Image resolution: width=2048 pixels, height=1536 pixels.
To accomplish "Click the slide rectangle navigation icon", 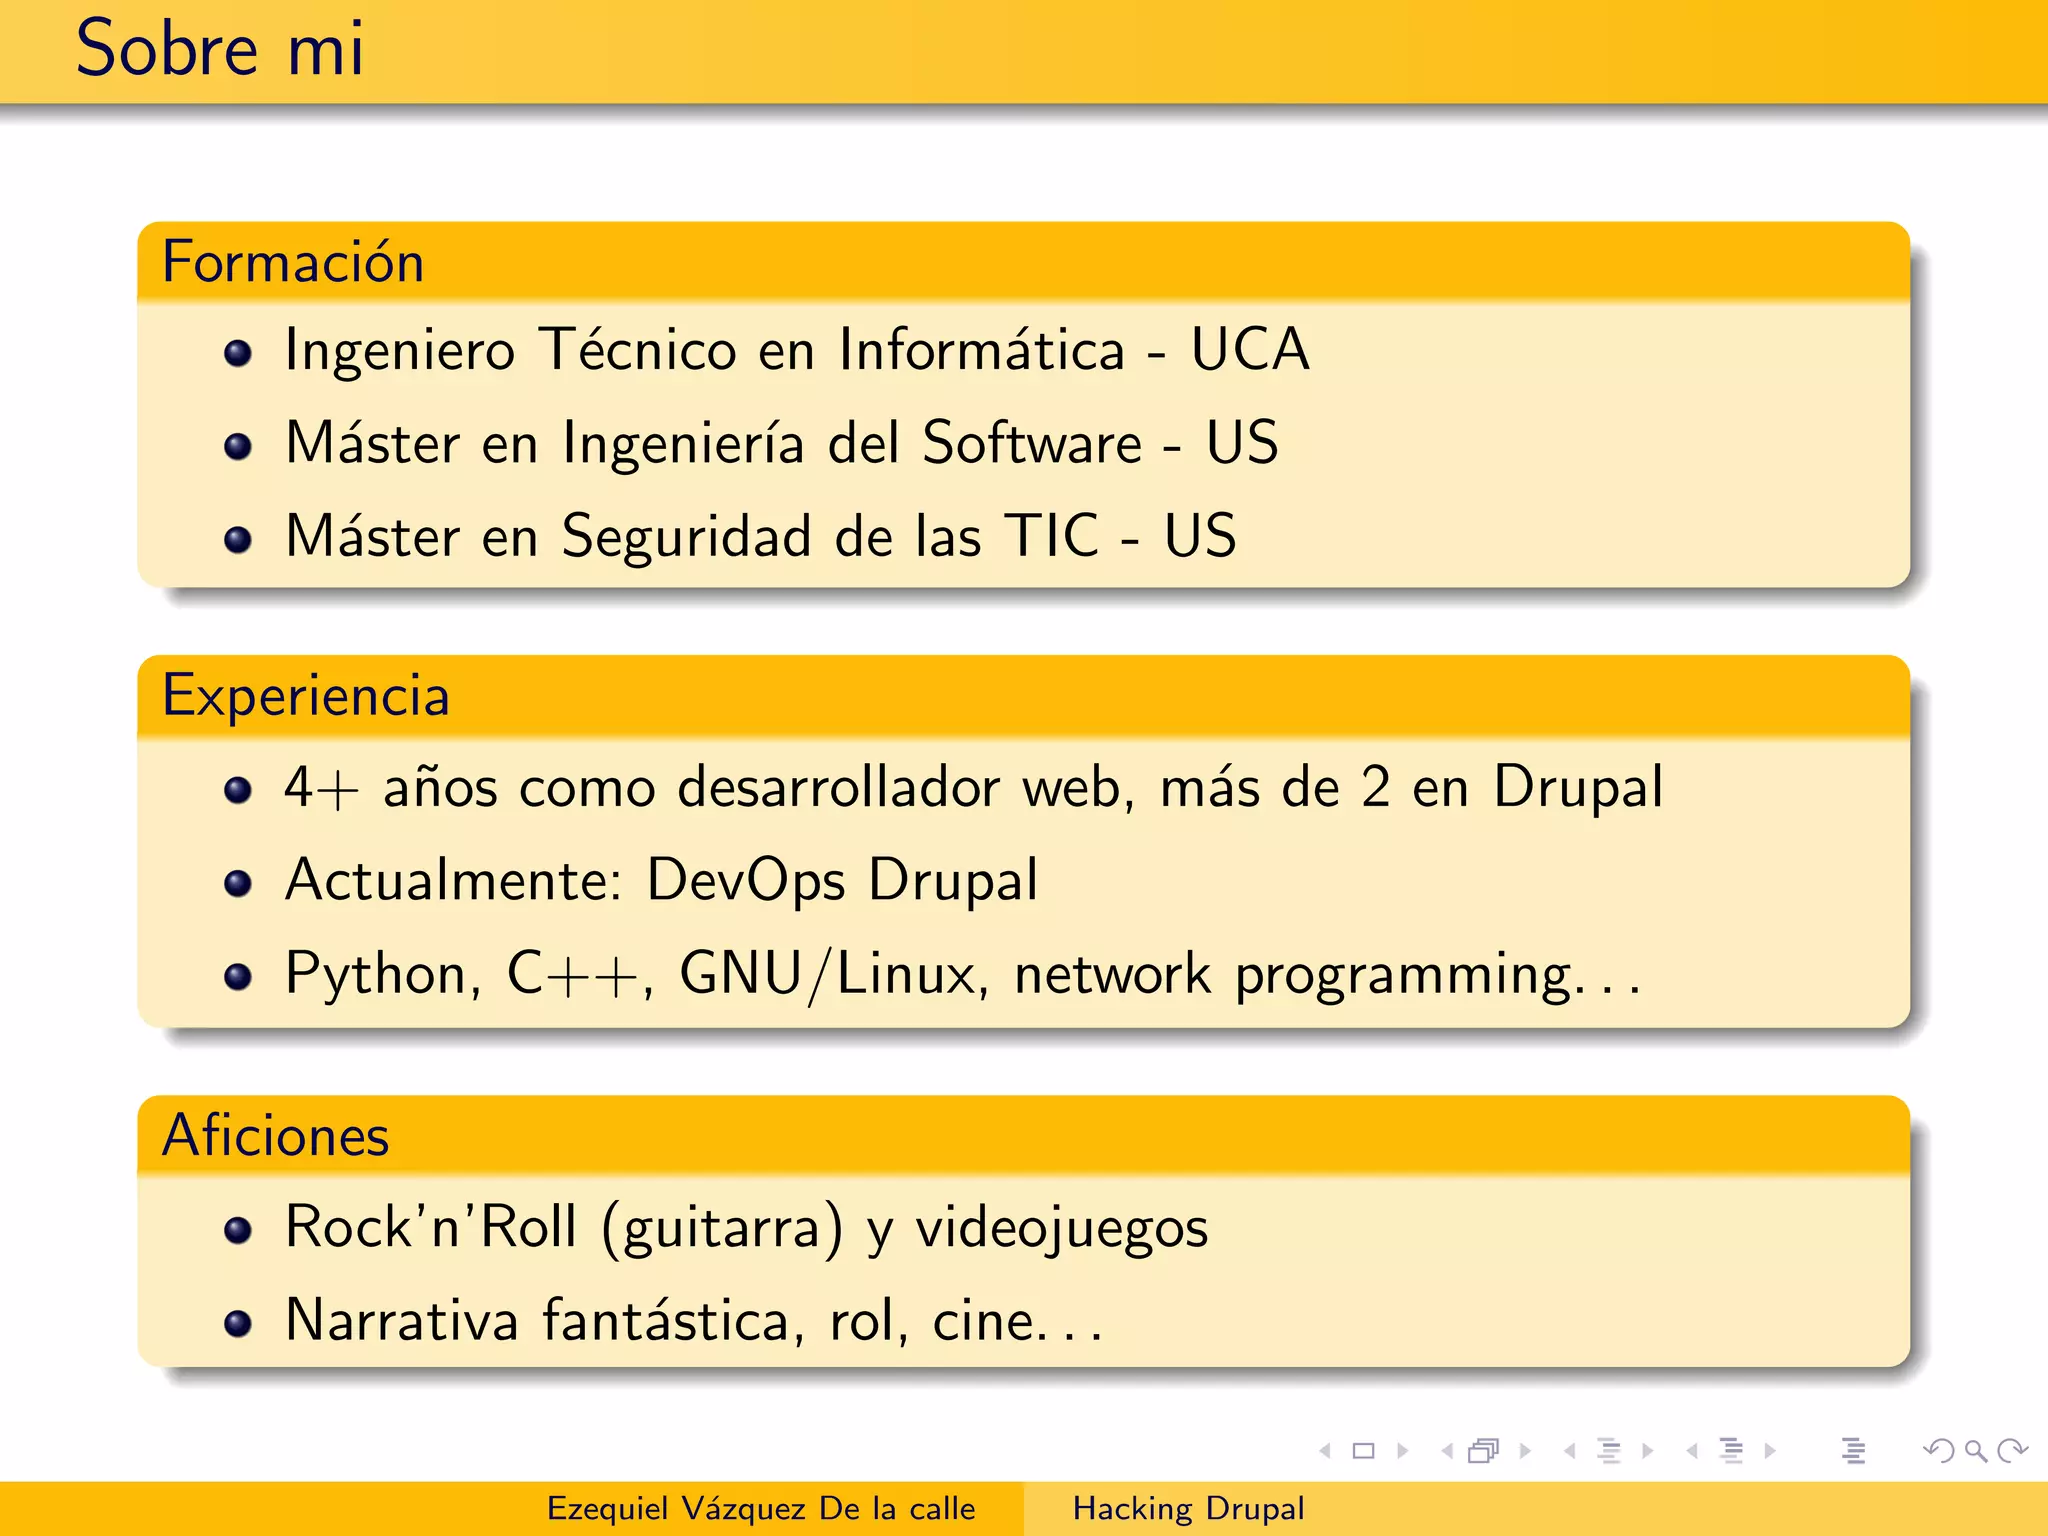I will (x=1363, y=1450).
